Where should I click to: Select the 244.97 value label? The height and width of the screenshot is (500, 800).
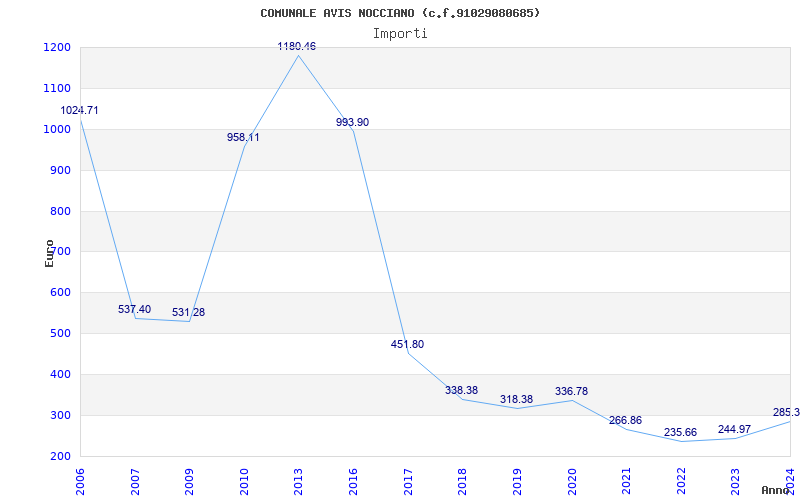click(x=734, y=430)
